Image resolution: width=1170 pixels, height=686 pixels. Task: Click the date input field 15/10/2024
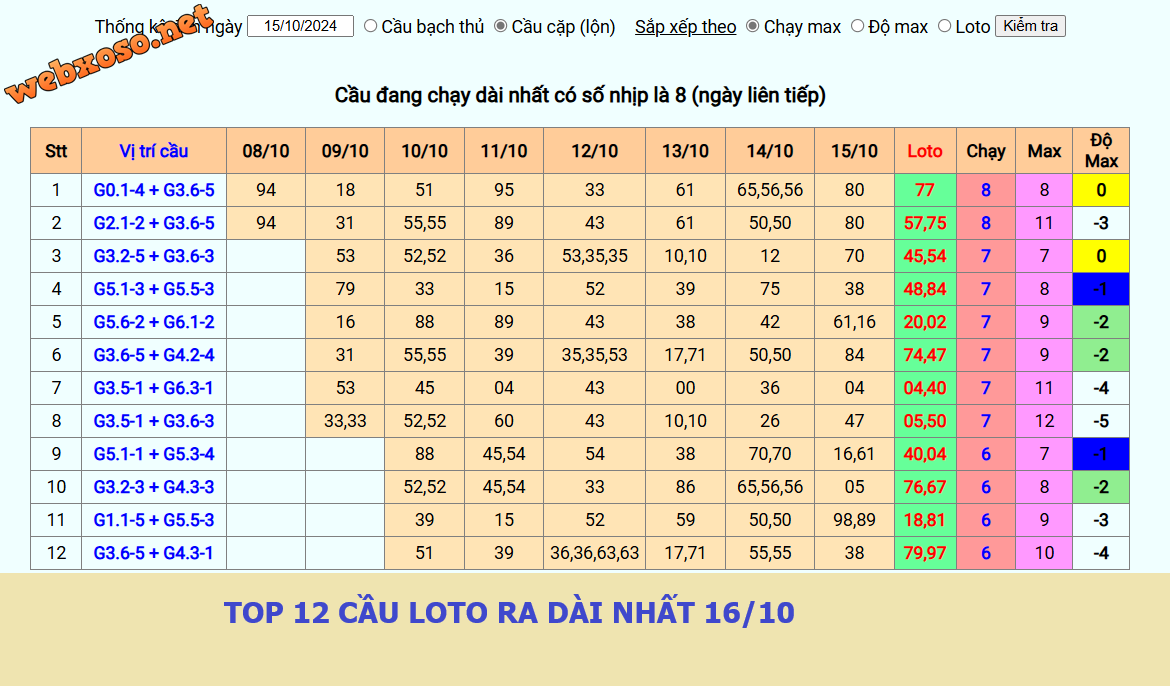coord(300,26)
